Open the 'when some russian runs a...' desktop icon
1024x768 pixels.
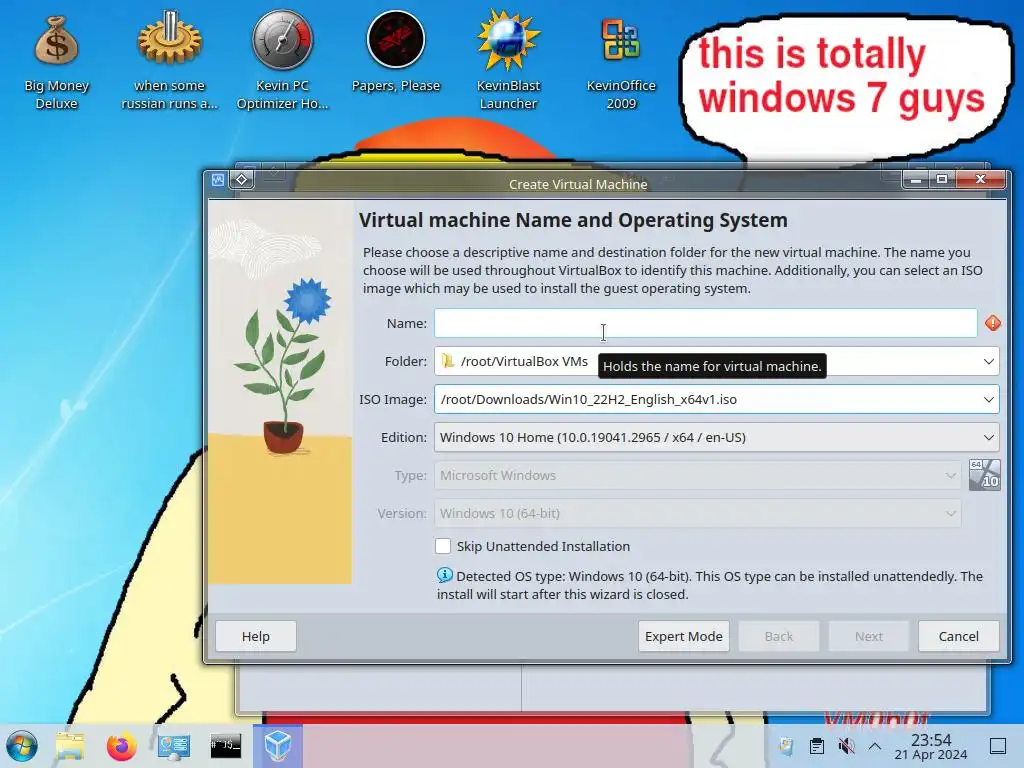[170, 62]
